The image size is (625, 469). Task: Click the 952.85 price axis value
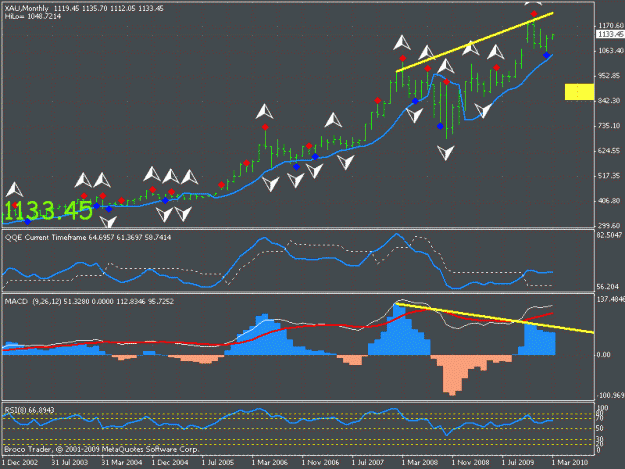pos(609,76)
